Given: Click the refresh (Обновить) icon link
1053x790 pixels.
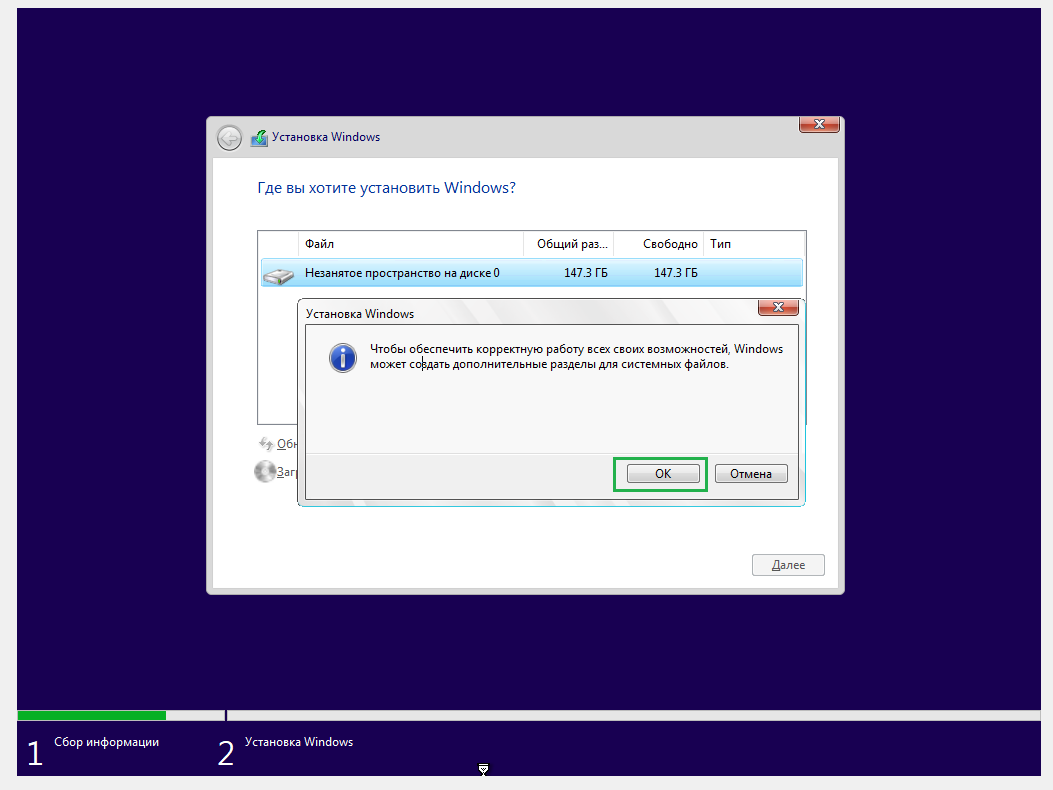Looking at the screenshot, I should (266, 443).
